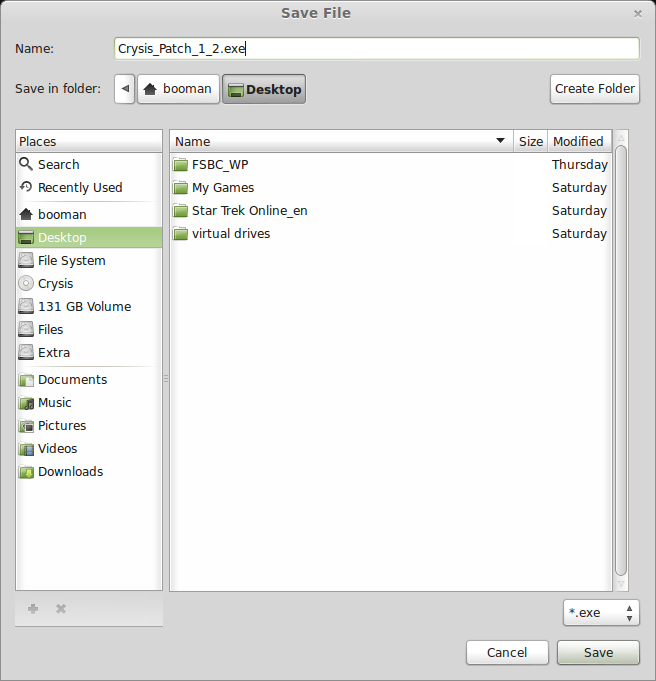Sort by Size column header
656x681 pixels.
tap(530, 141)
